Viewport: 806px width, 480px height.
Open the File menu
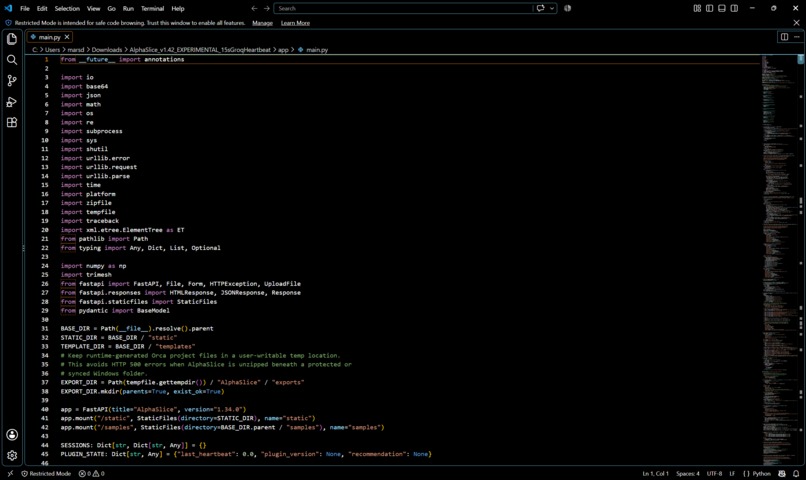pos(25,8)
